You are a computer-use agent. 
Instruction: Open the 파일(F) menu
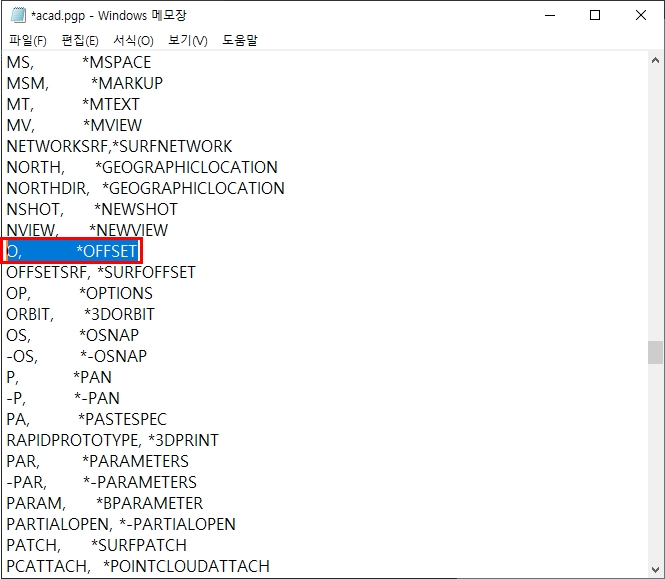(28, 40)
